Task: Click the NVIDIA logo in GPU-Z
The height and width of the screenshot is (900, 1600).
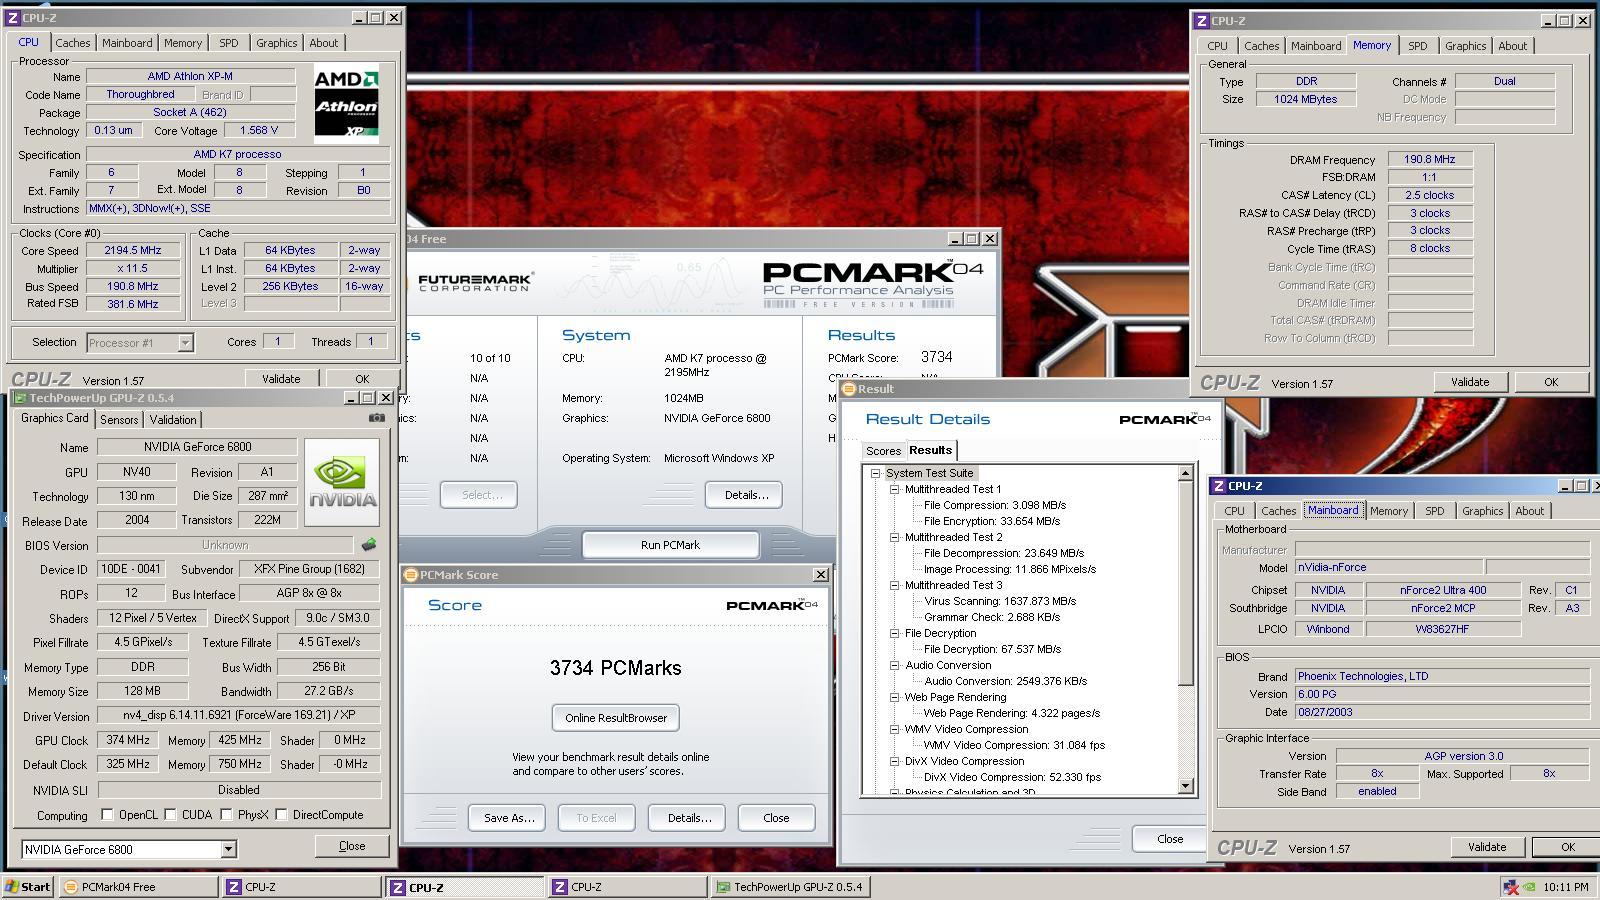Action: click(x=342, y=482)
